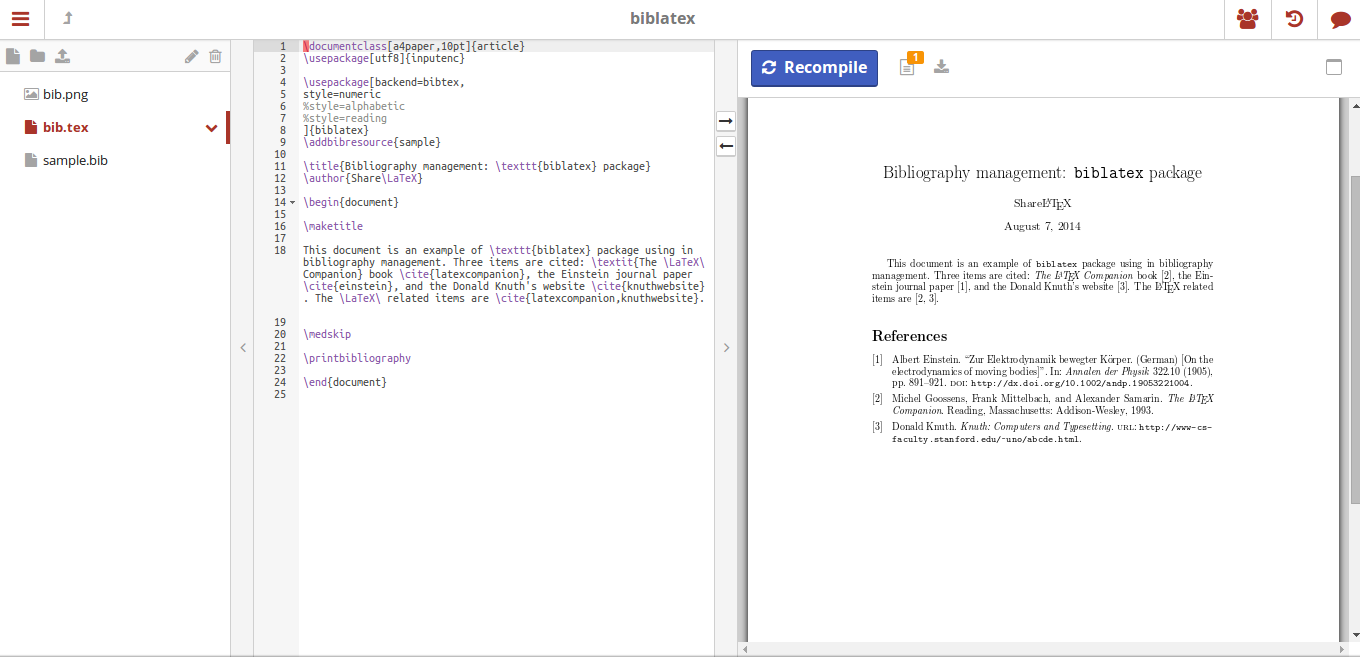Delete the file using the trash icon
Screen dimensions: 1360x657
[215, 57]
